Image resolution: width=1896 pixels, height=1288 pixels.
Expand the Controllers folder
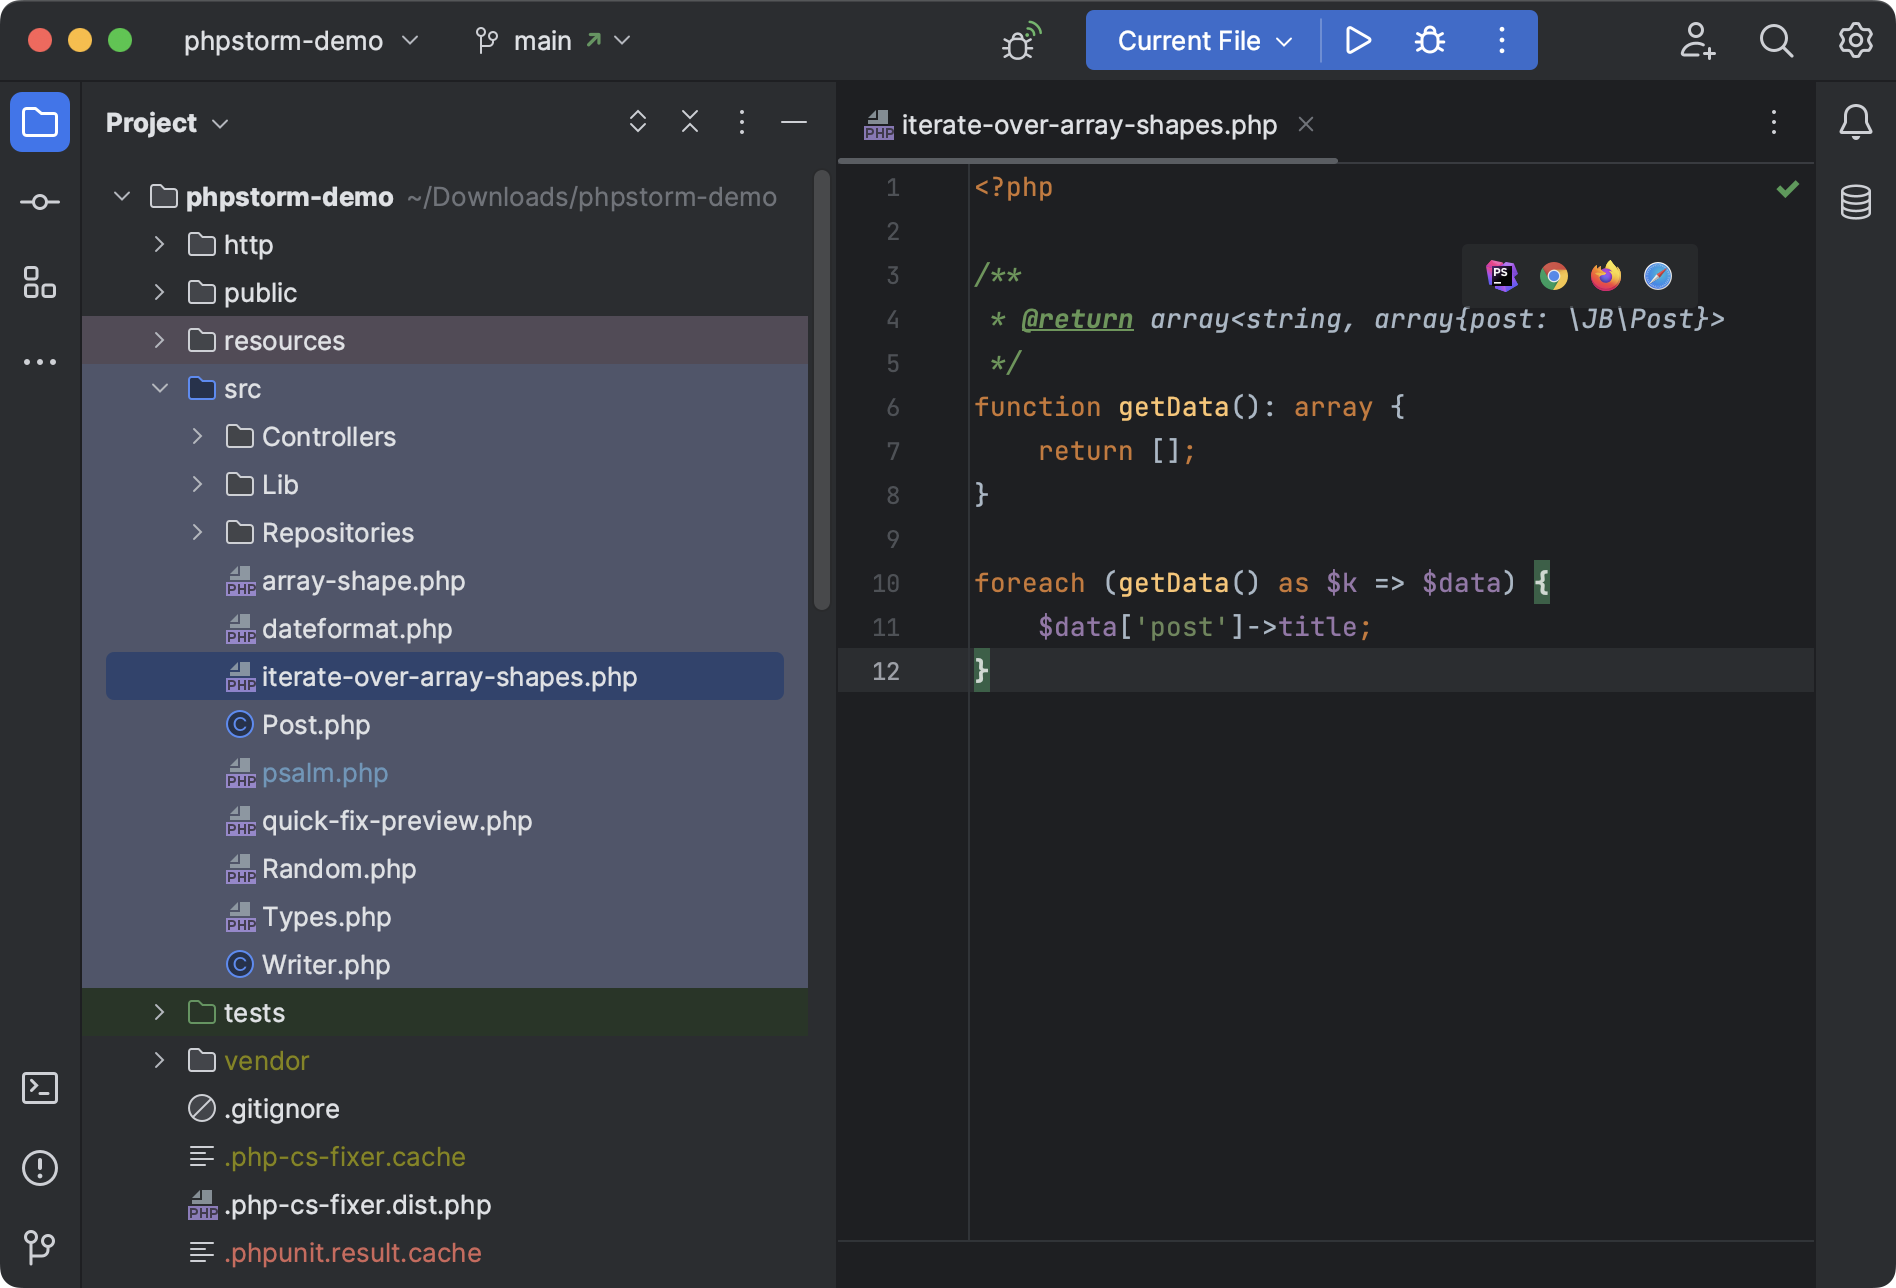[x=196, y=436]
